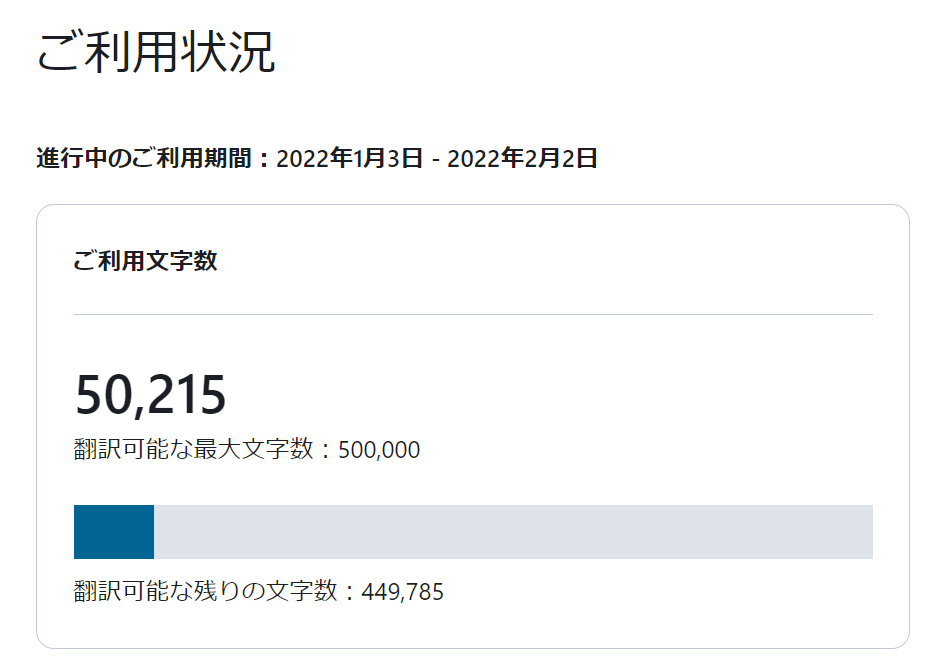Click the 翻訳可能な最大文字数 label
Image resolution: width=945 pixels, height=664 pixels.
193,449
